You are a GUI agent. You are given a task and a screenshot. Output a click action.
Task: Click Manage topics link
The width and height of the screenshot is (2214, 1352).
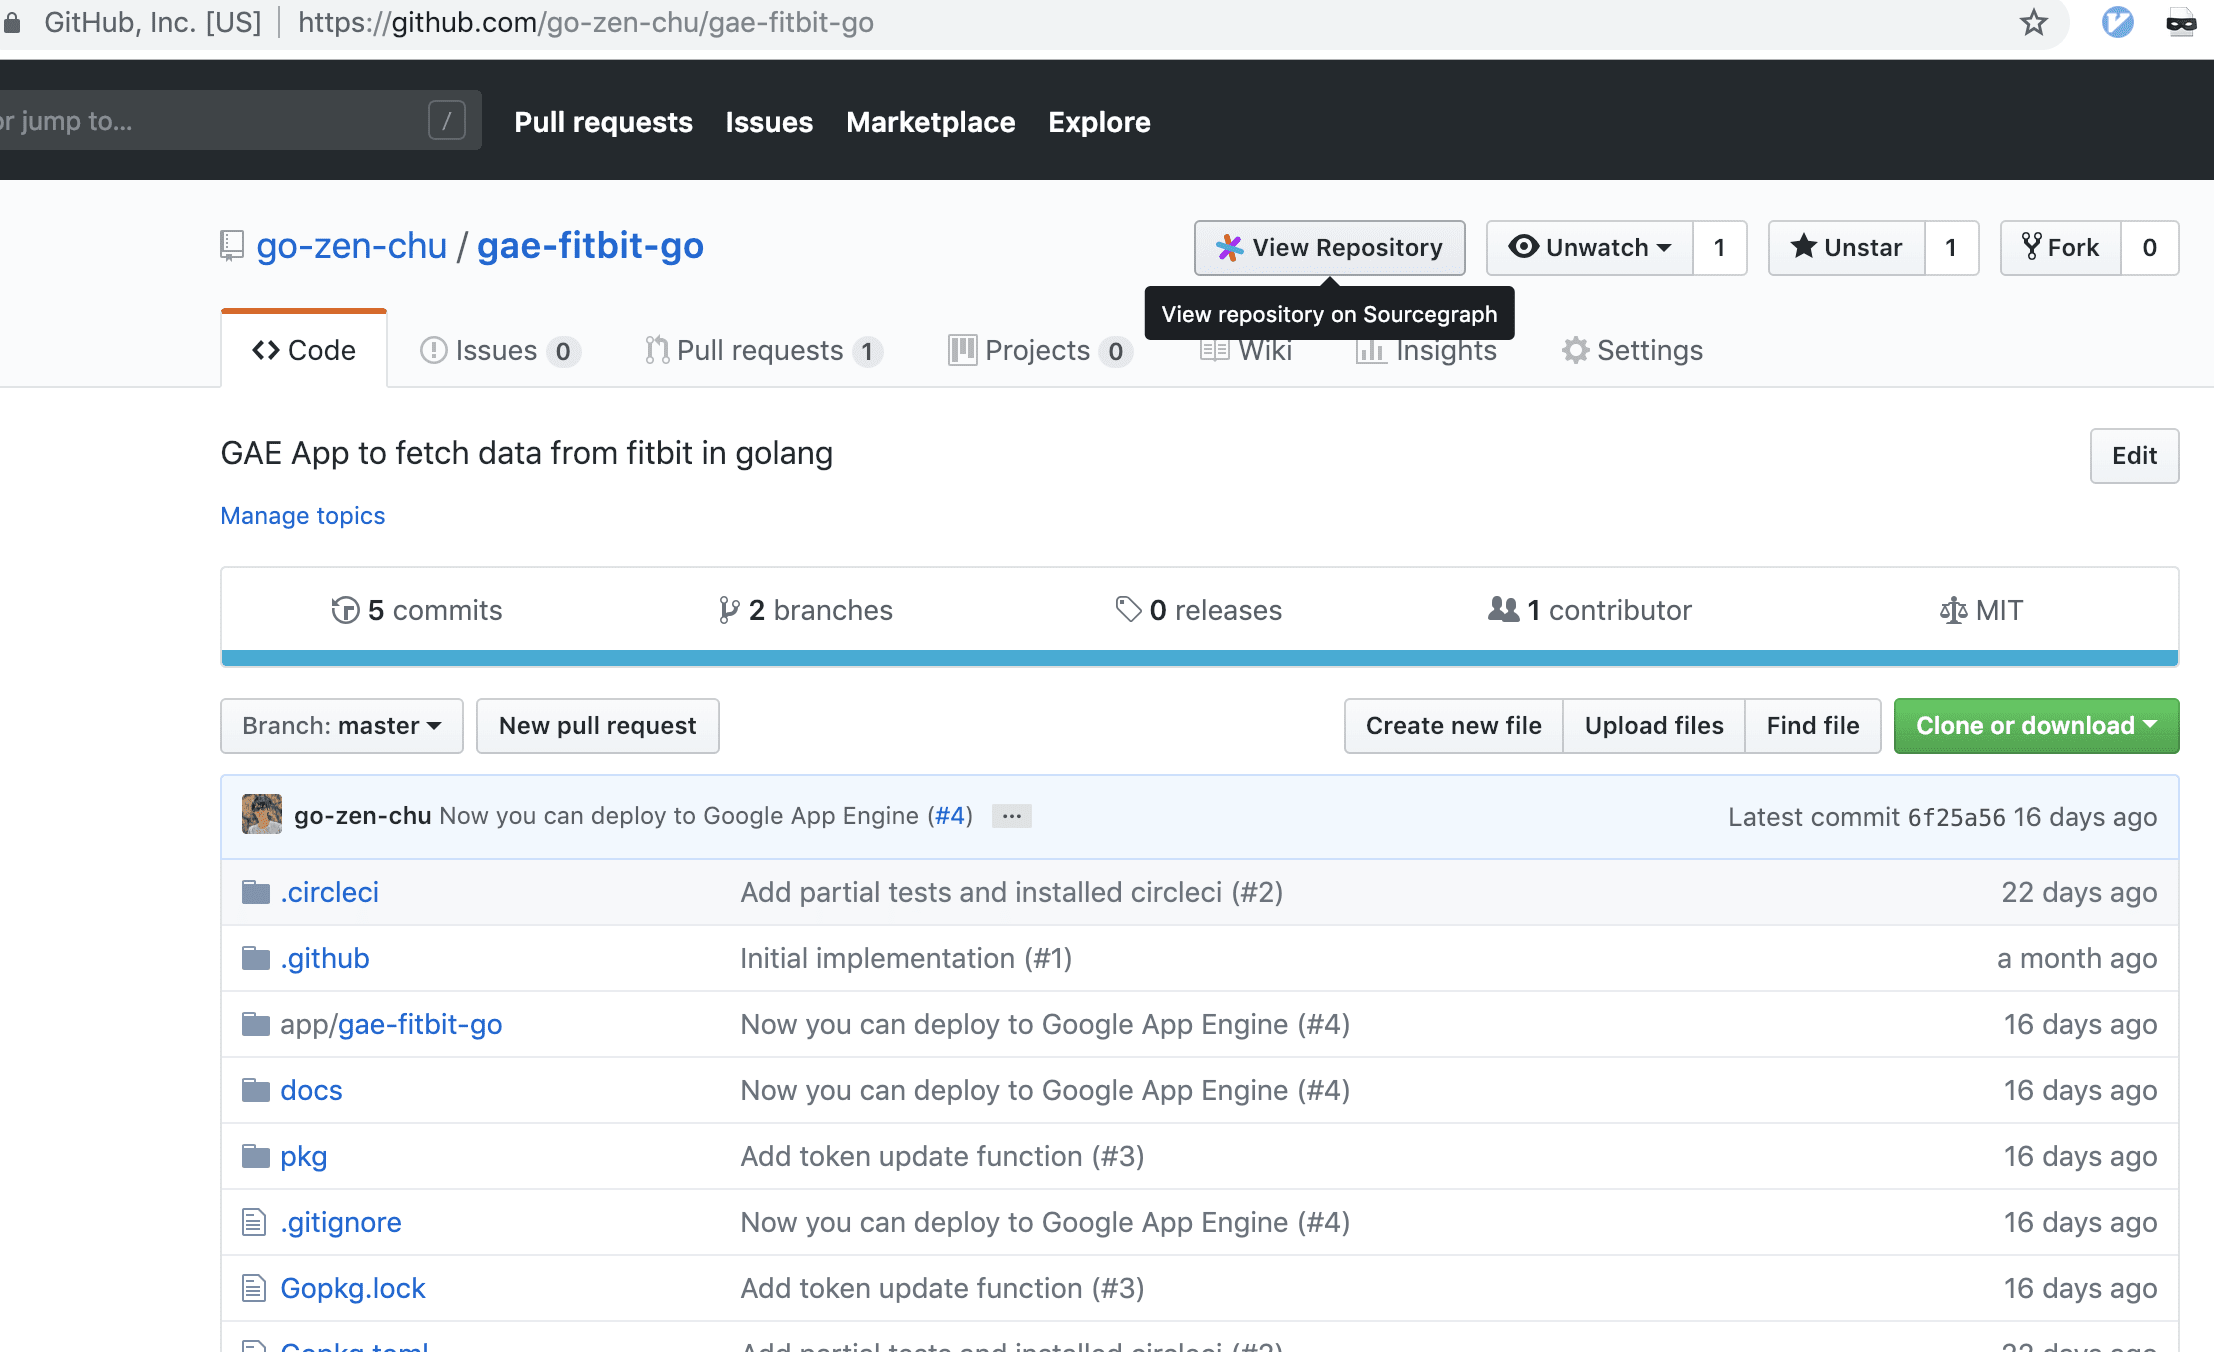pos(302,516)
